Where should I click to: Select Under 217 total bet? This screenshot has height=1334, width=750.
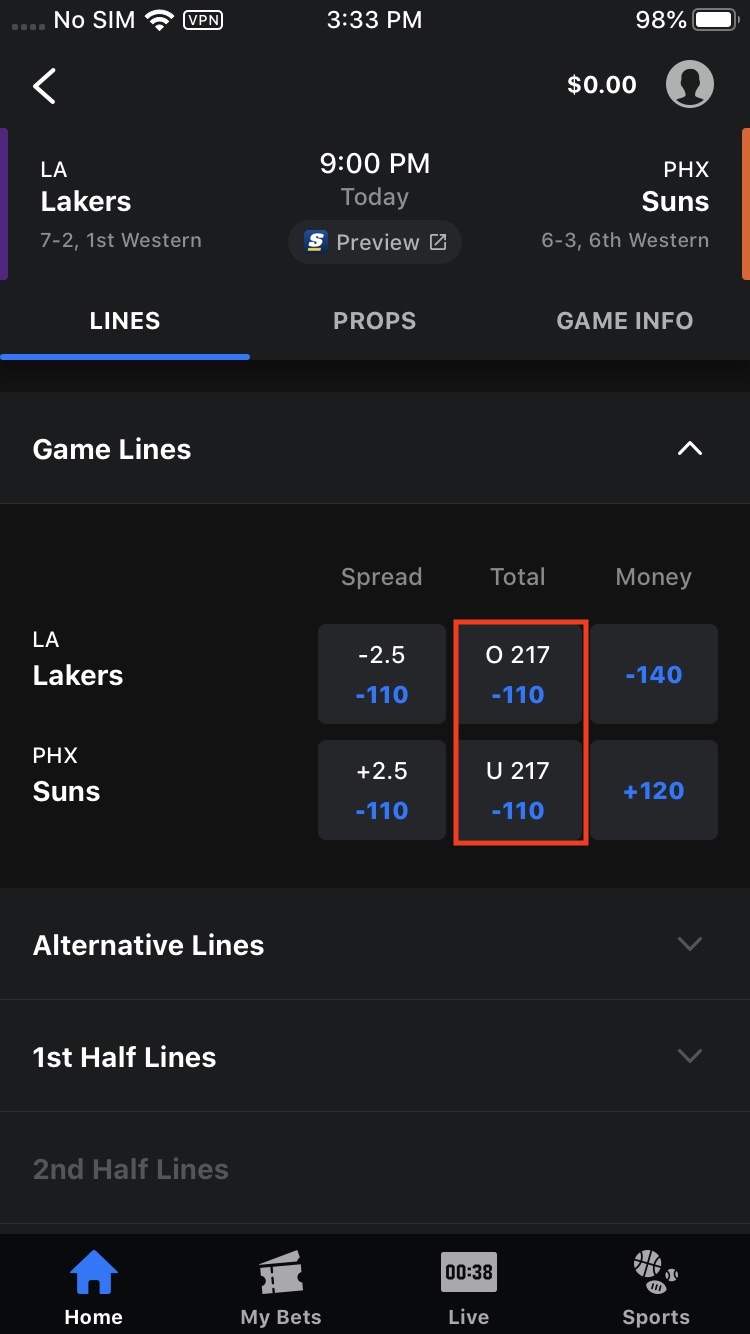518,790
